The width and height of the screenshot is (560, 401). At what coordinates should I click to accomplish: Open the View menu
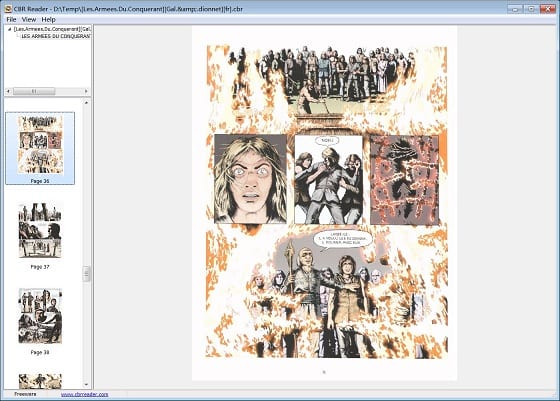pyautogui.click(x=29, y=20)
